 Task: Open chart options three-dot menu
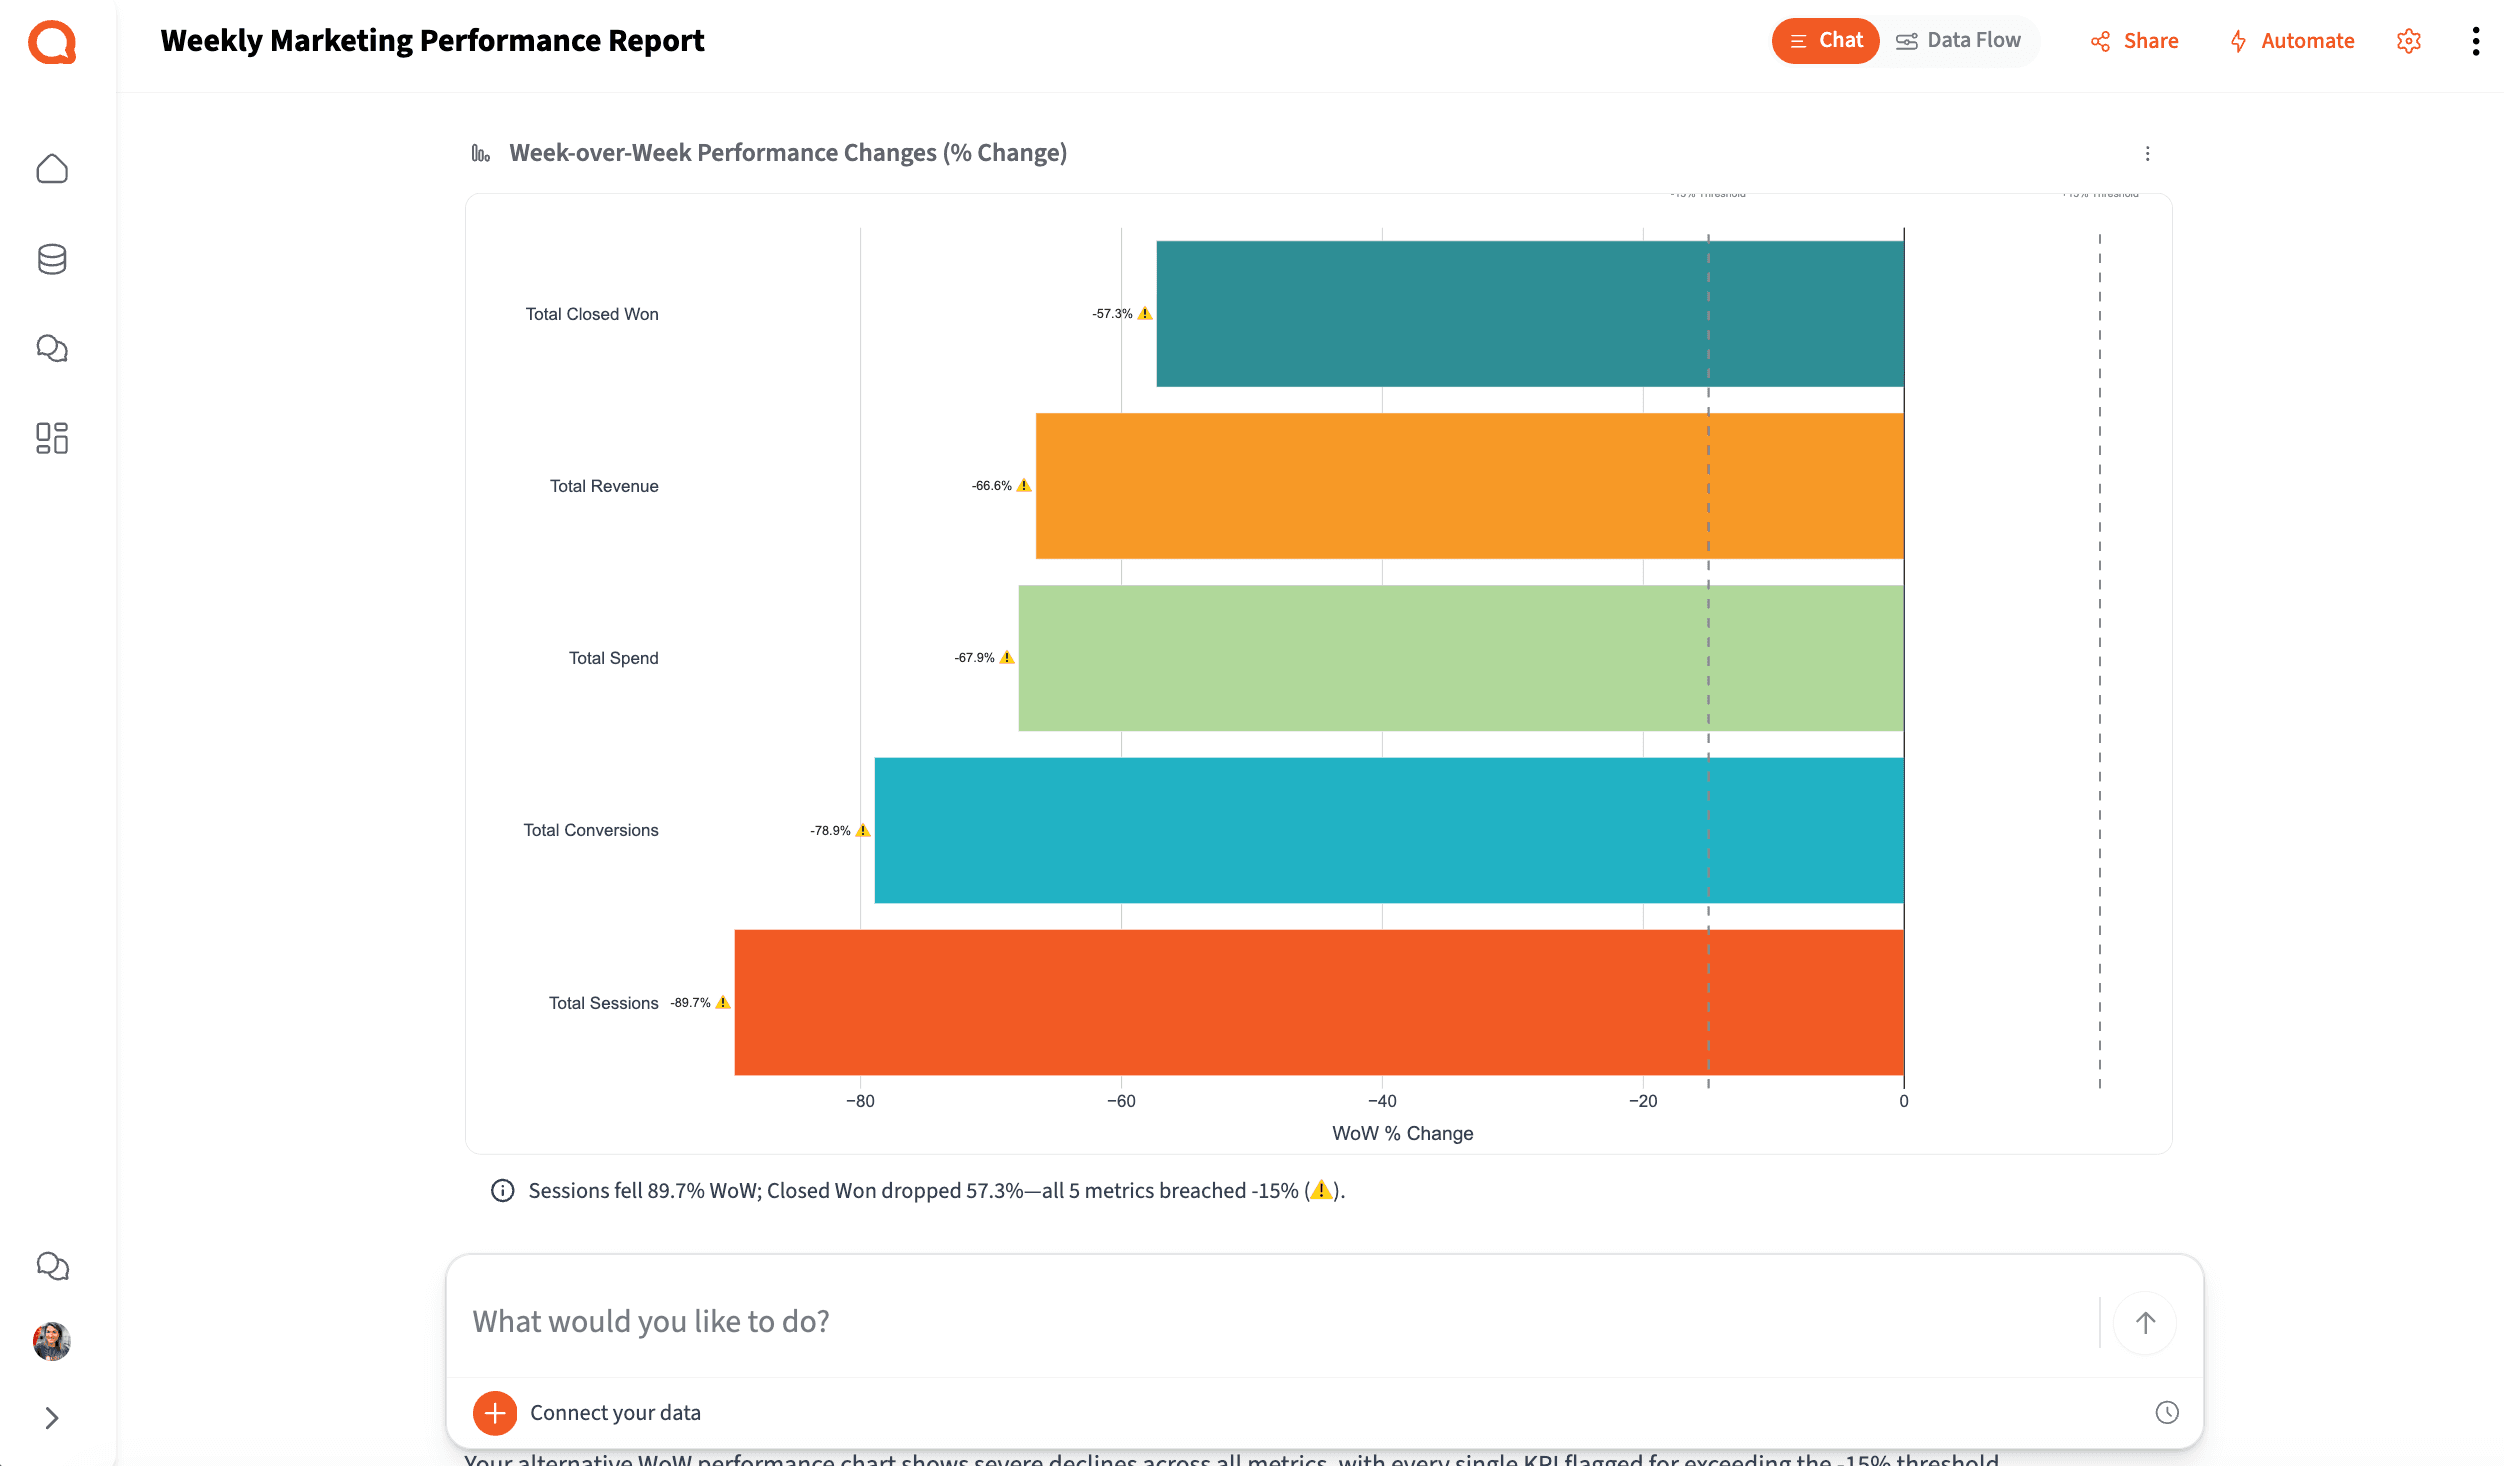[x=2147, y=153]
